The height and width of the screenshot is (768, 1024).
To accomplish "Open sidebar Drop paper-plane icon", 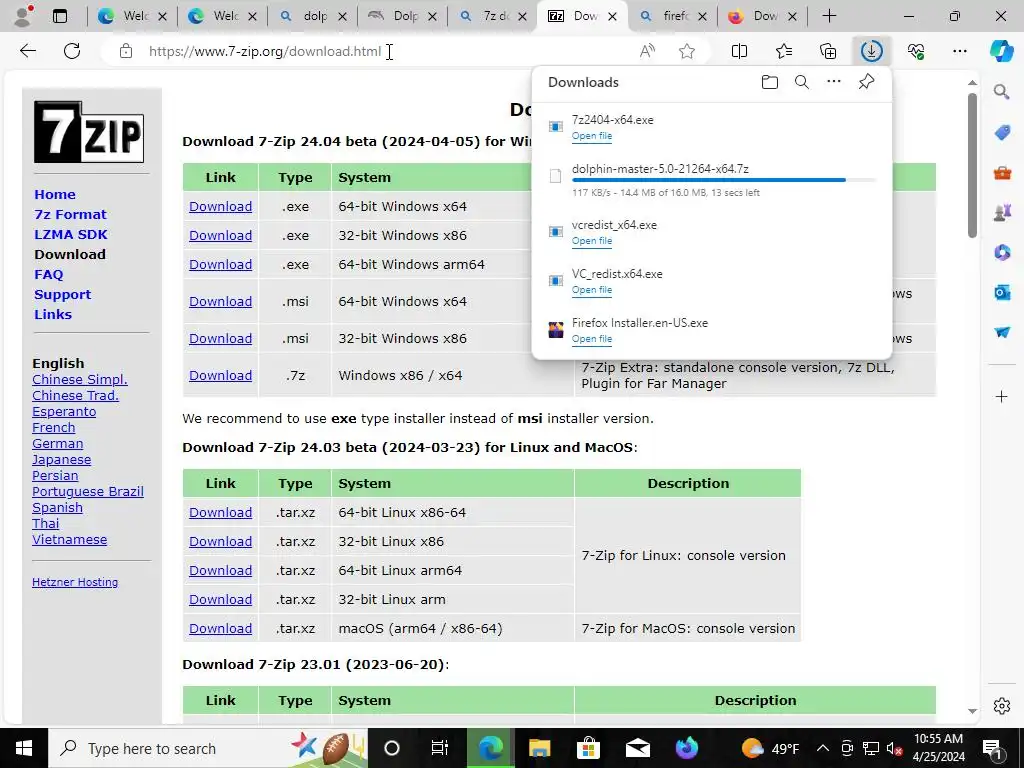I will tap(1002, 332).
